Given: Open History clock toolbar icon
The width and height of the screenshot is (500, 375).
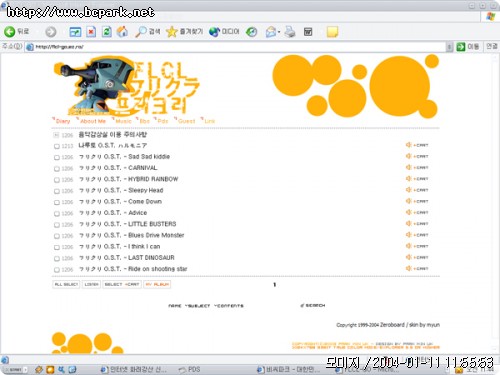Looking at the screenshot, I should (252, 32).
